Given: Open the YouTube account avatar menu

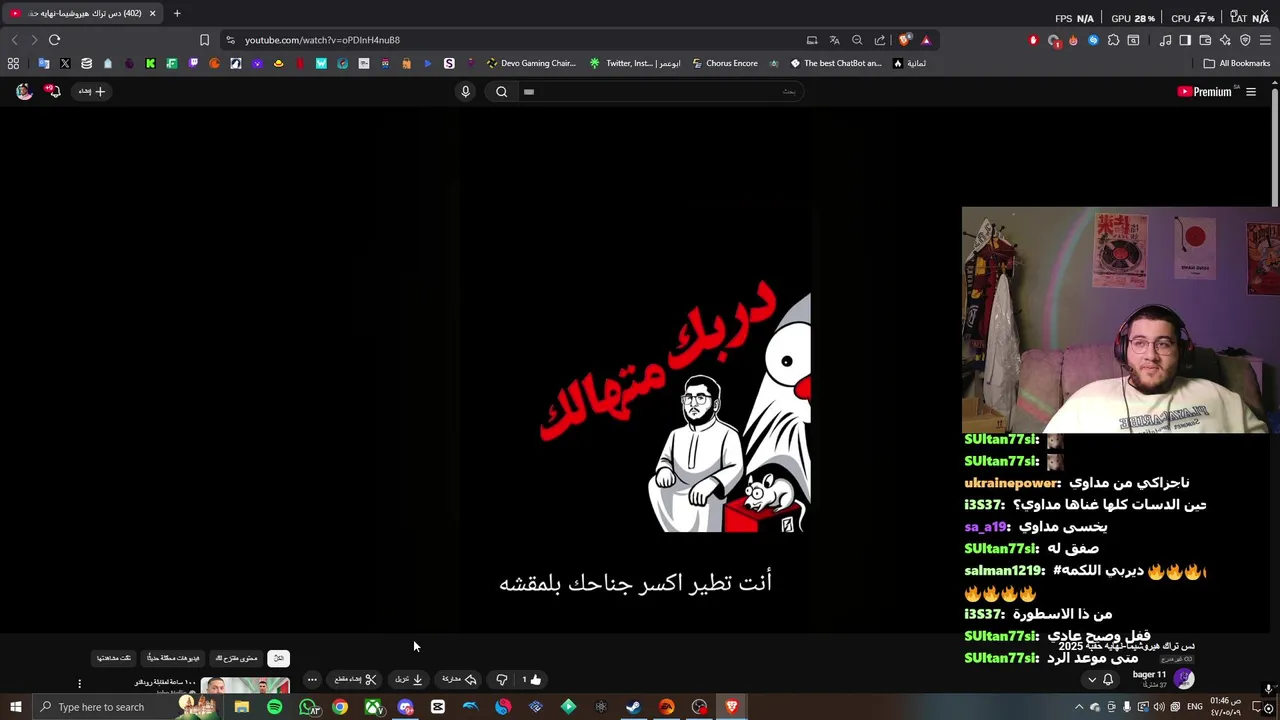Looking at the screenshot, I should 24,92.
